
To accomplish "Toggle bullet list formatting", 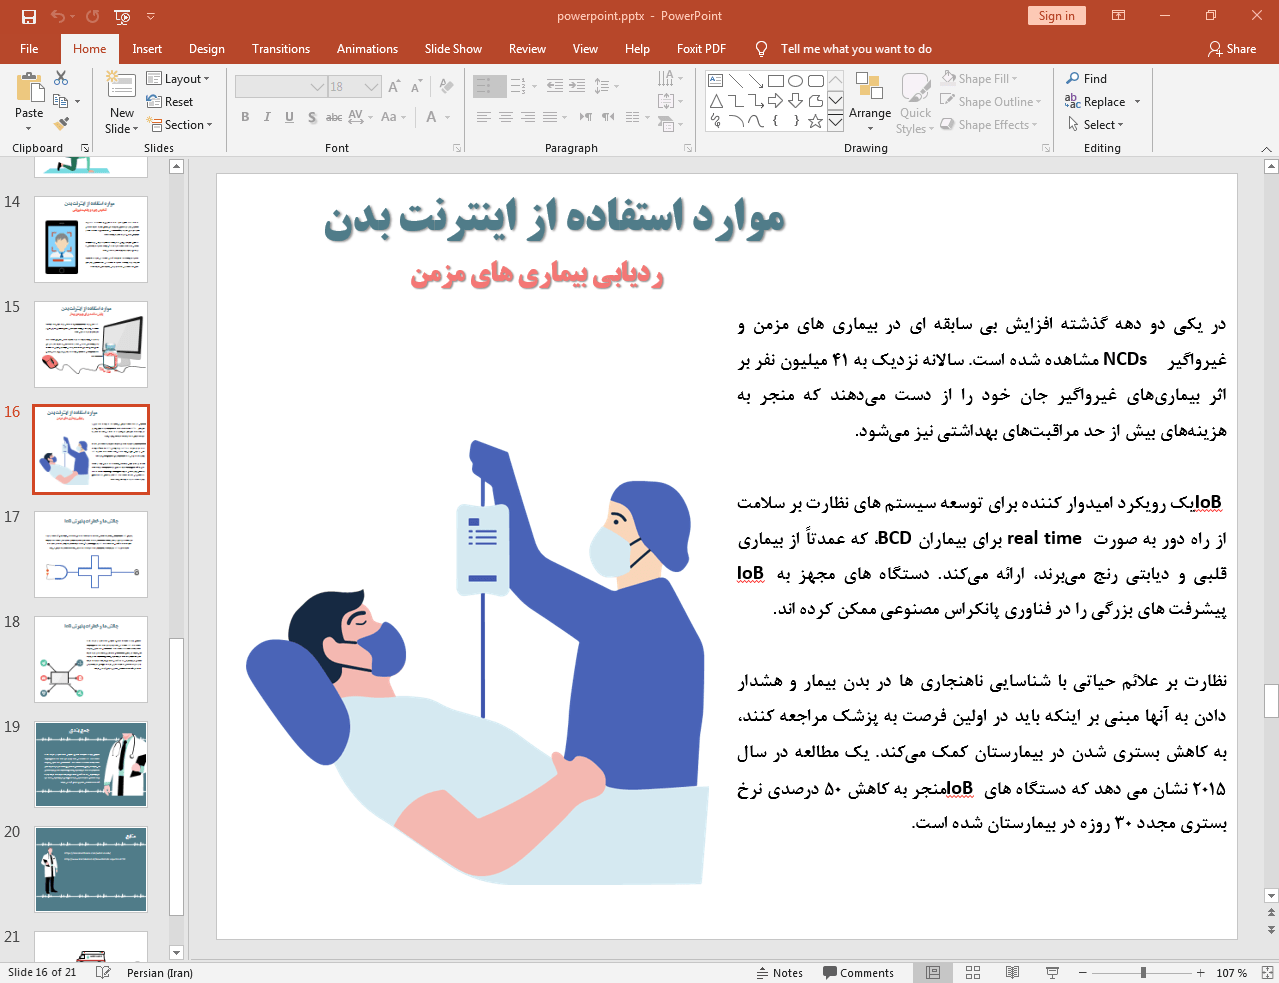I will (x=484, y=87).
